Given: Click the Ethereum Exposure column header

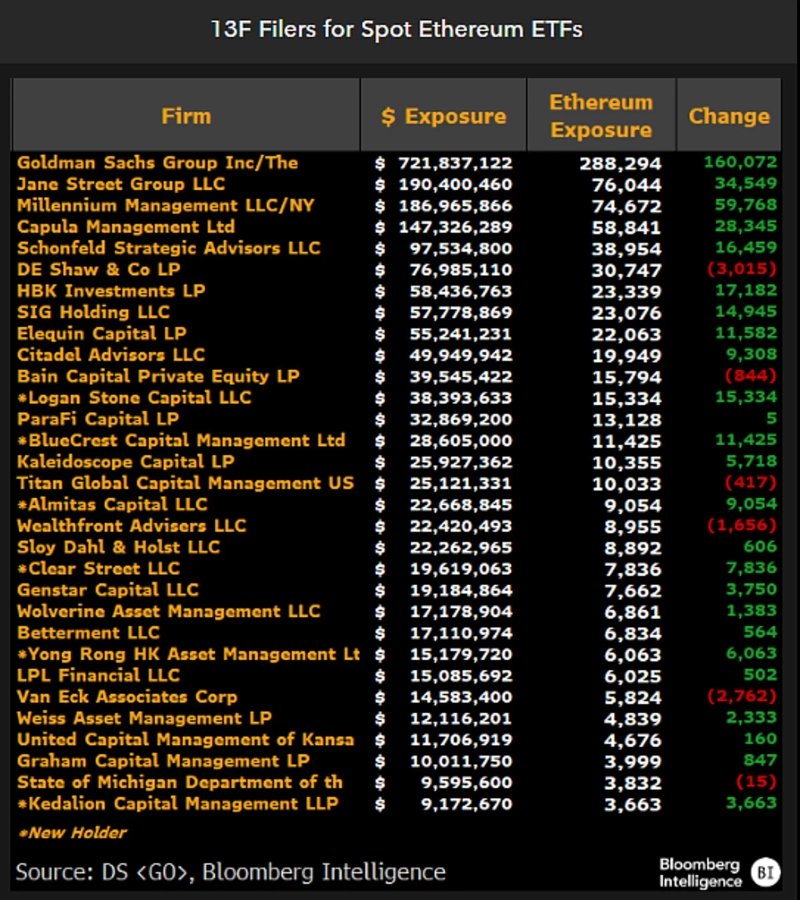Looking at the screenshot, I should 601,116.
